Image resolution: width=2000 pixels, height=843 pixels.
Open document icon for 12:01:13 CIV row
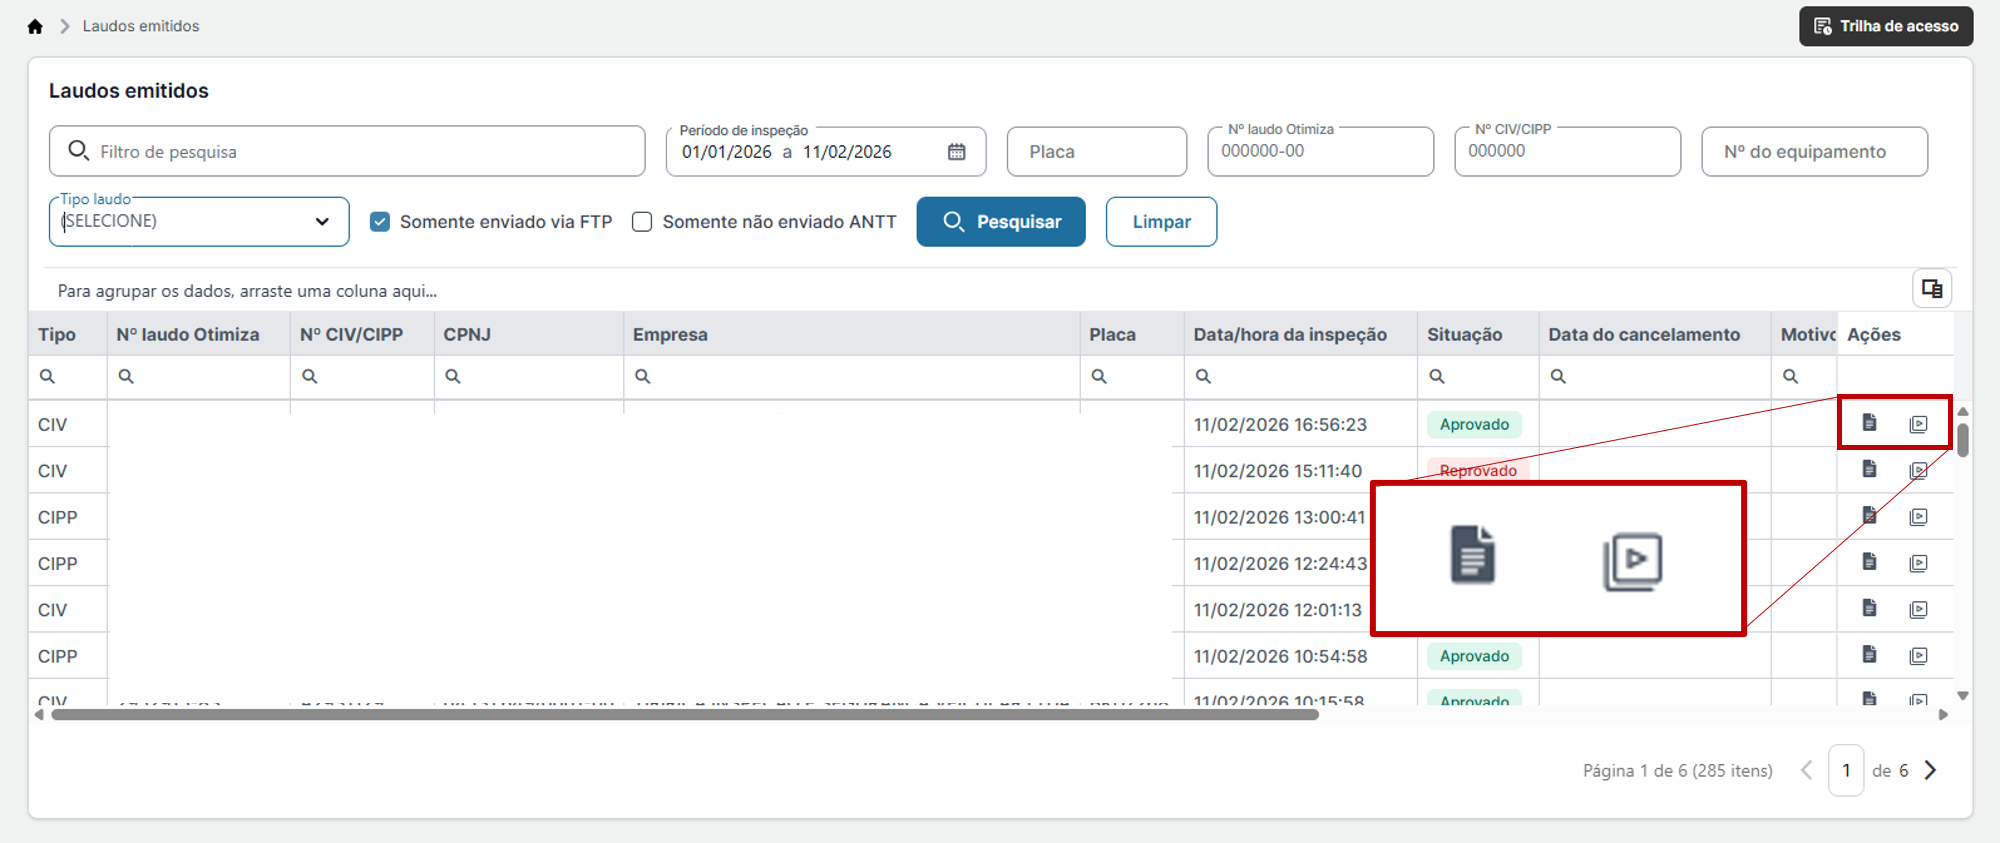coord(1869,608)
